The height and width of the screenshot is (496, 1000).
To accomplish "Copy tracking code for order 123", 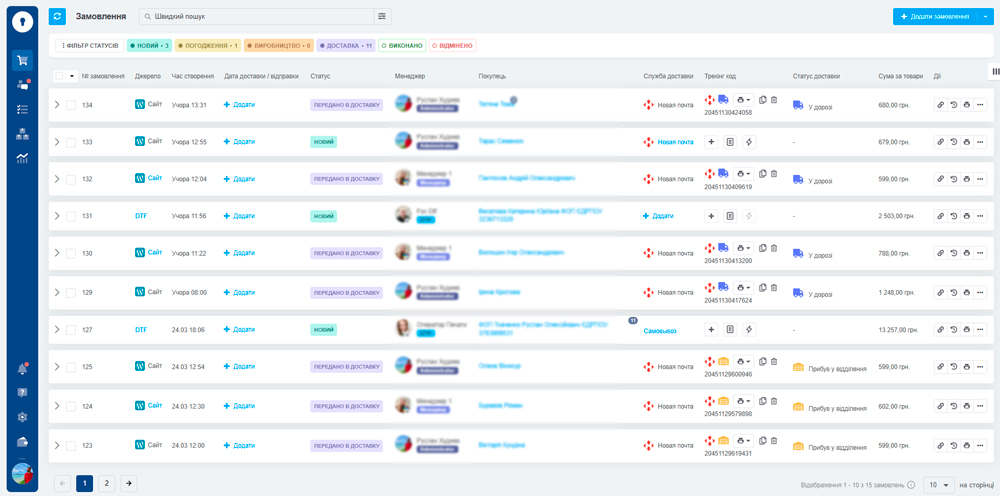I will (763, 441).
